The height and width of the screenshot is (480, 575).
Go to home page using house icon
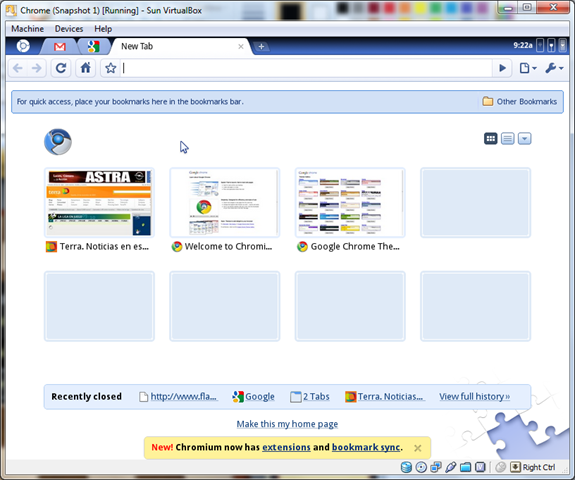click(86, 68)
